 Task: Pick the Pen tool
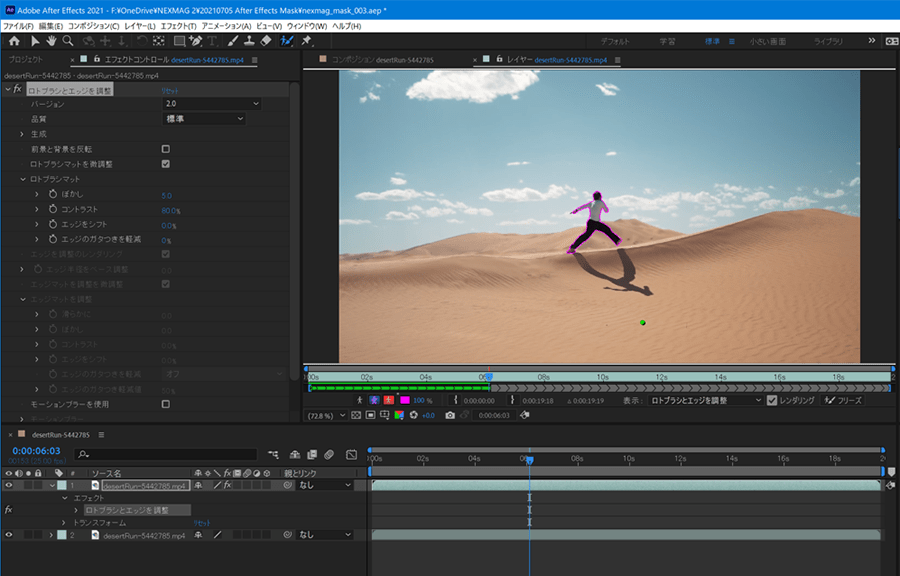tap(196, 41)
